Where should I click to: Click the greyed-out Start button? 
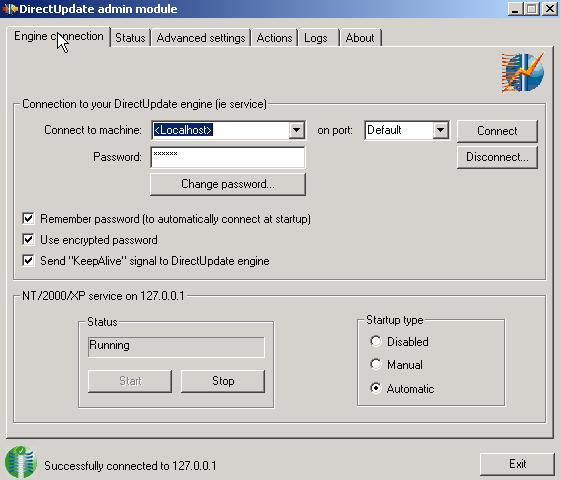(x=130, y=381)
